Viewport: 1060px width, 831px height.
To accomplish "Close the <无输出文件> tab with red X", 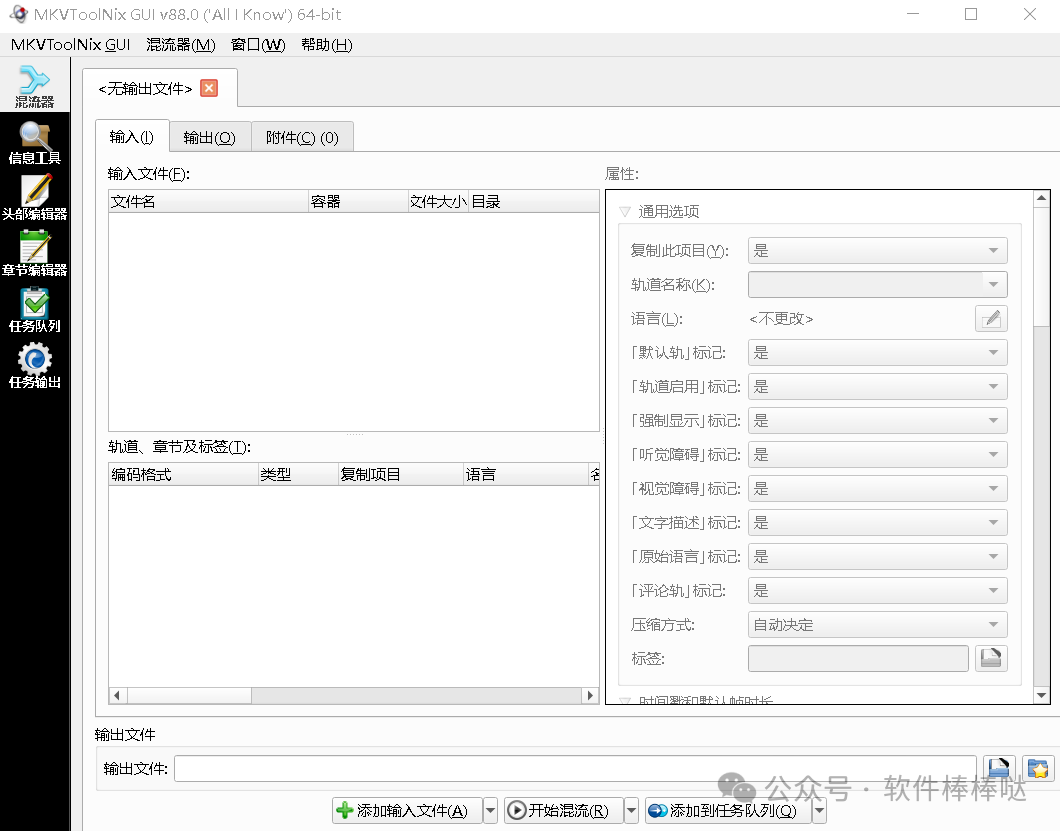I will (x=209, y=89).
